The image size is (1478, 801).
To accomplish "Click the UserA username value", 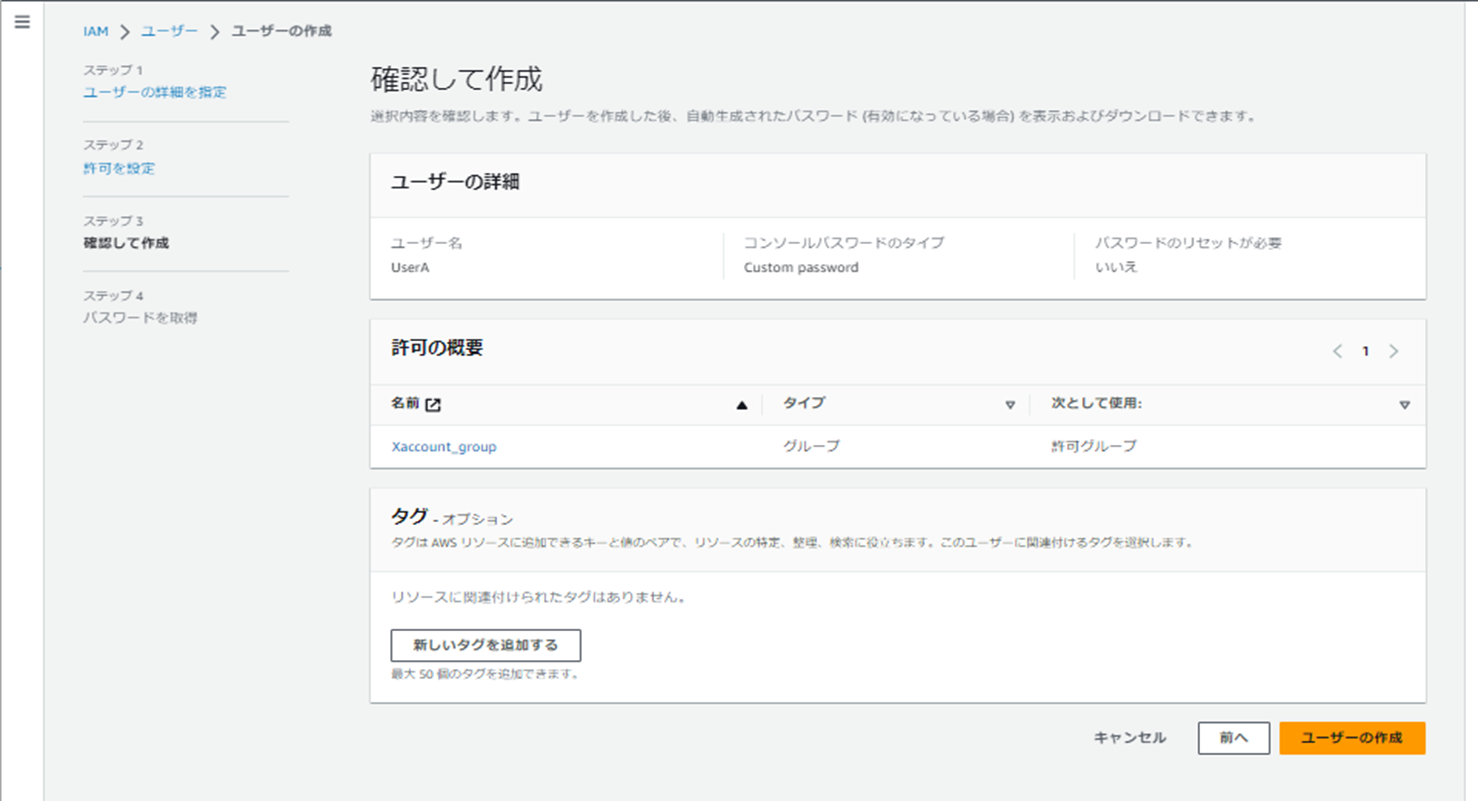I will (x=410, y=268).
